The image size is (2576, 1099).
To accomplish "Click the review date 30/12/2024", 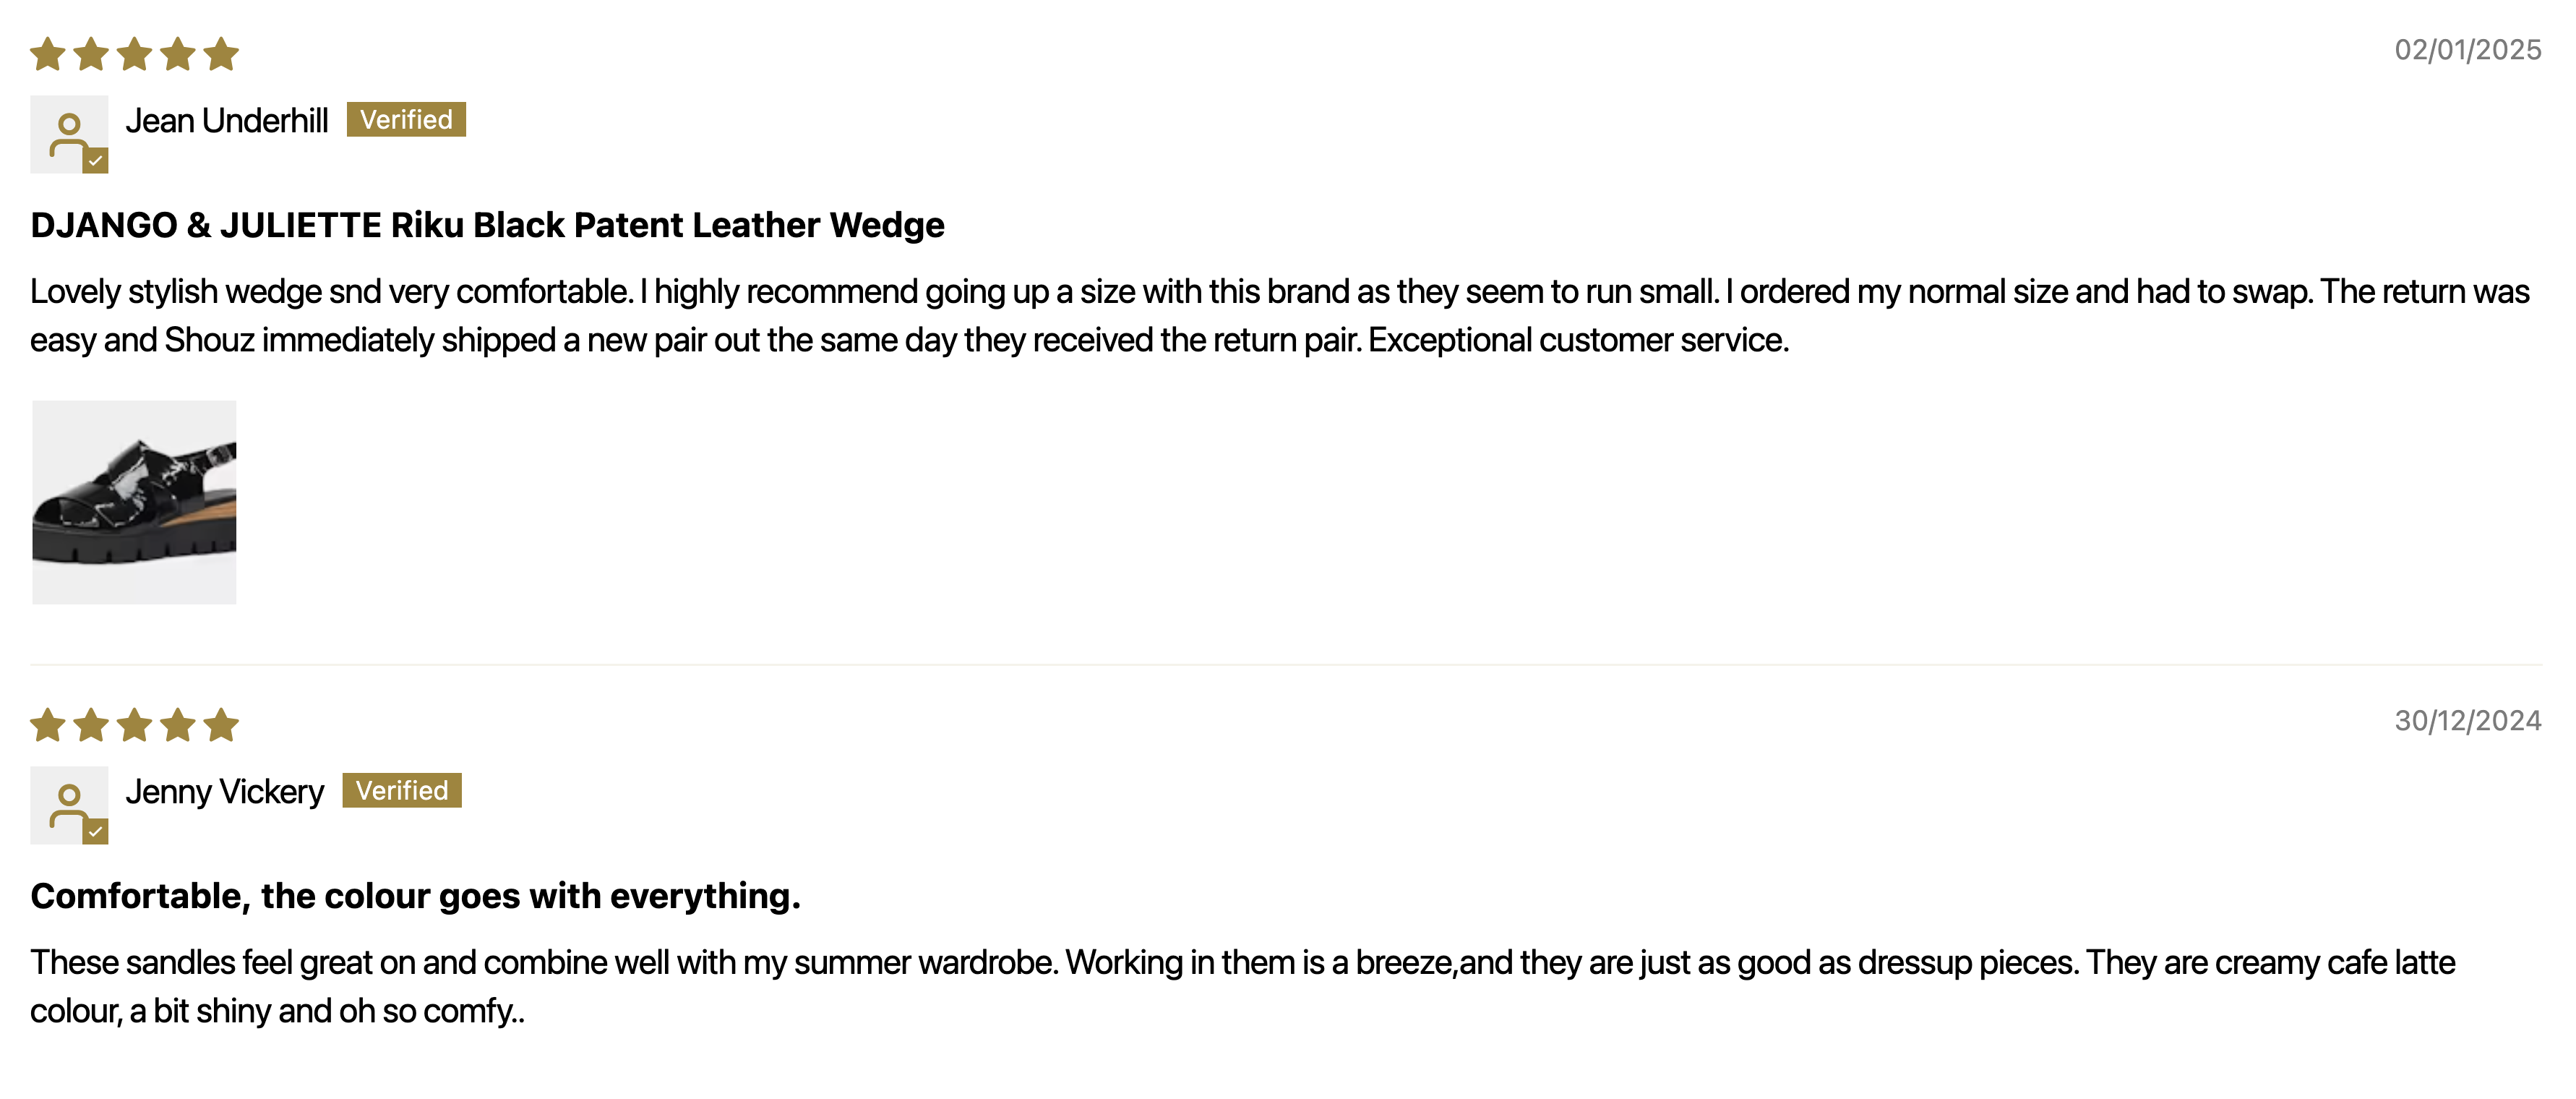I will pos(2467,721).
